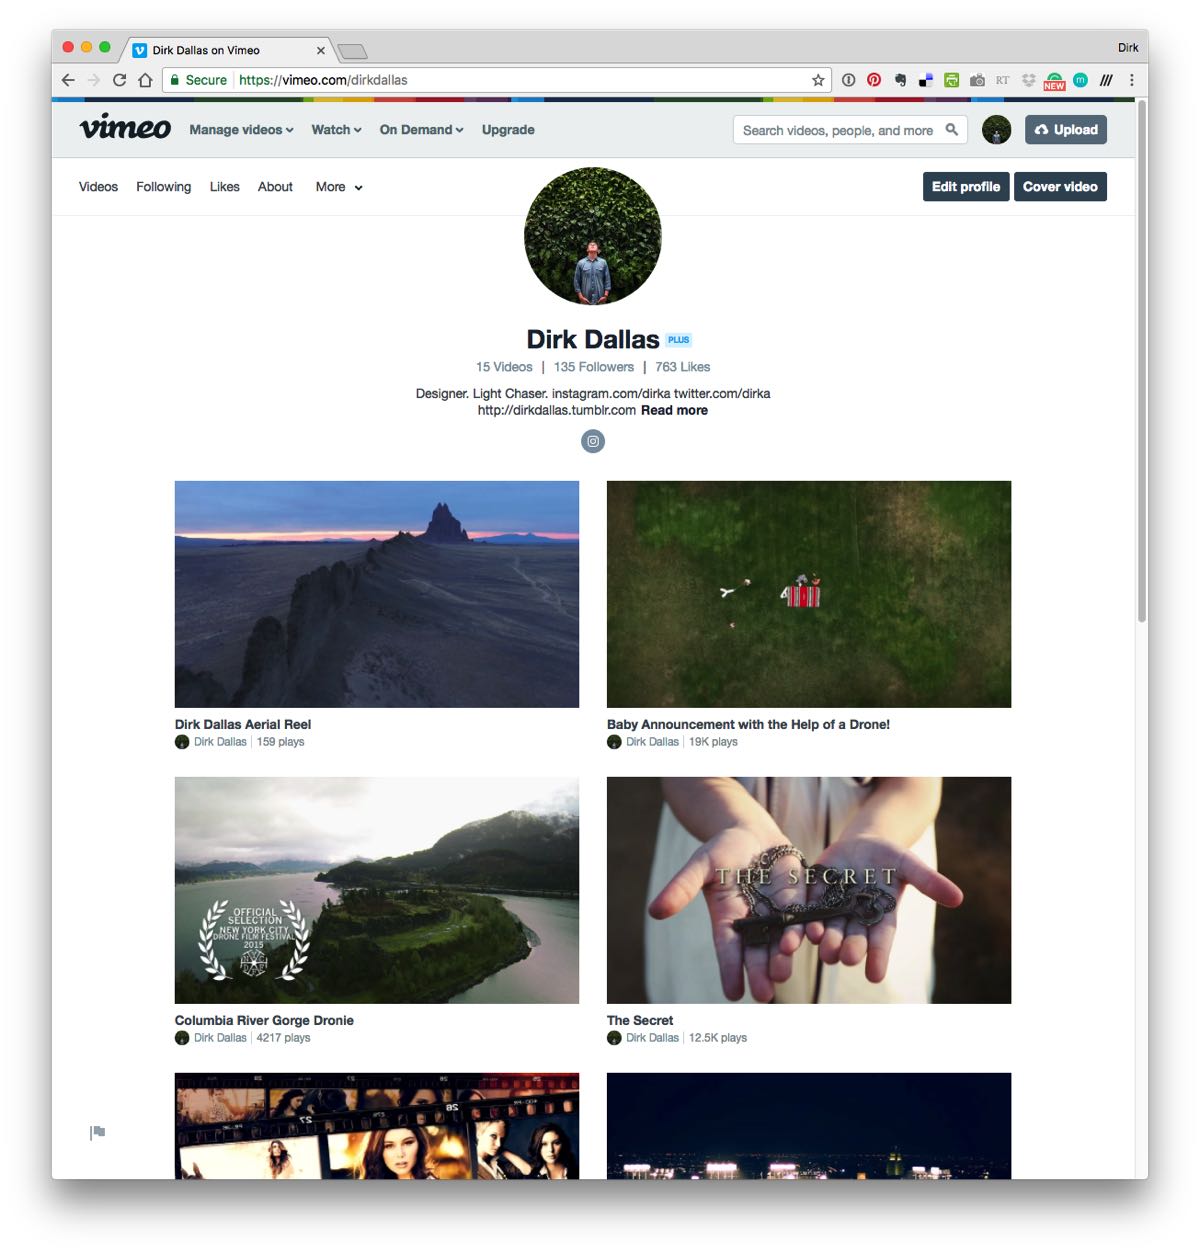
Task: Open the browser home page
Action: click(145, 80)
